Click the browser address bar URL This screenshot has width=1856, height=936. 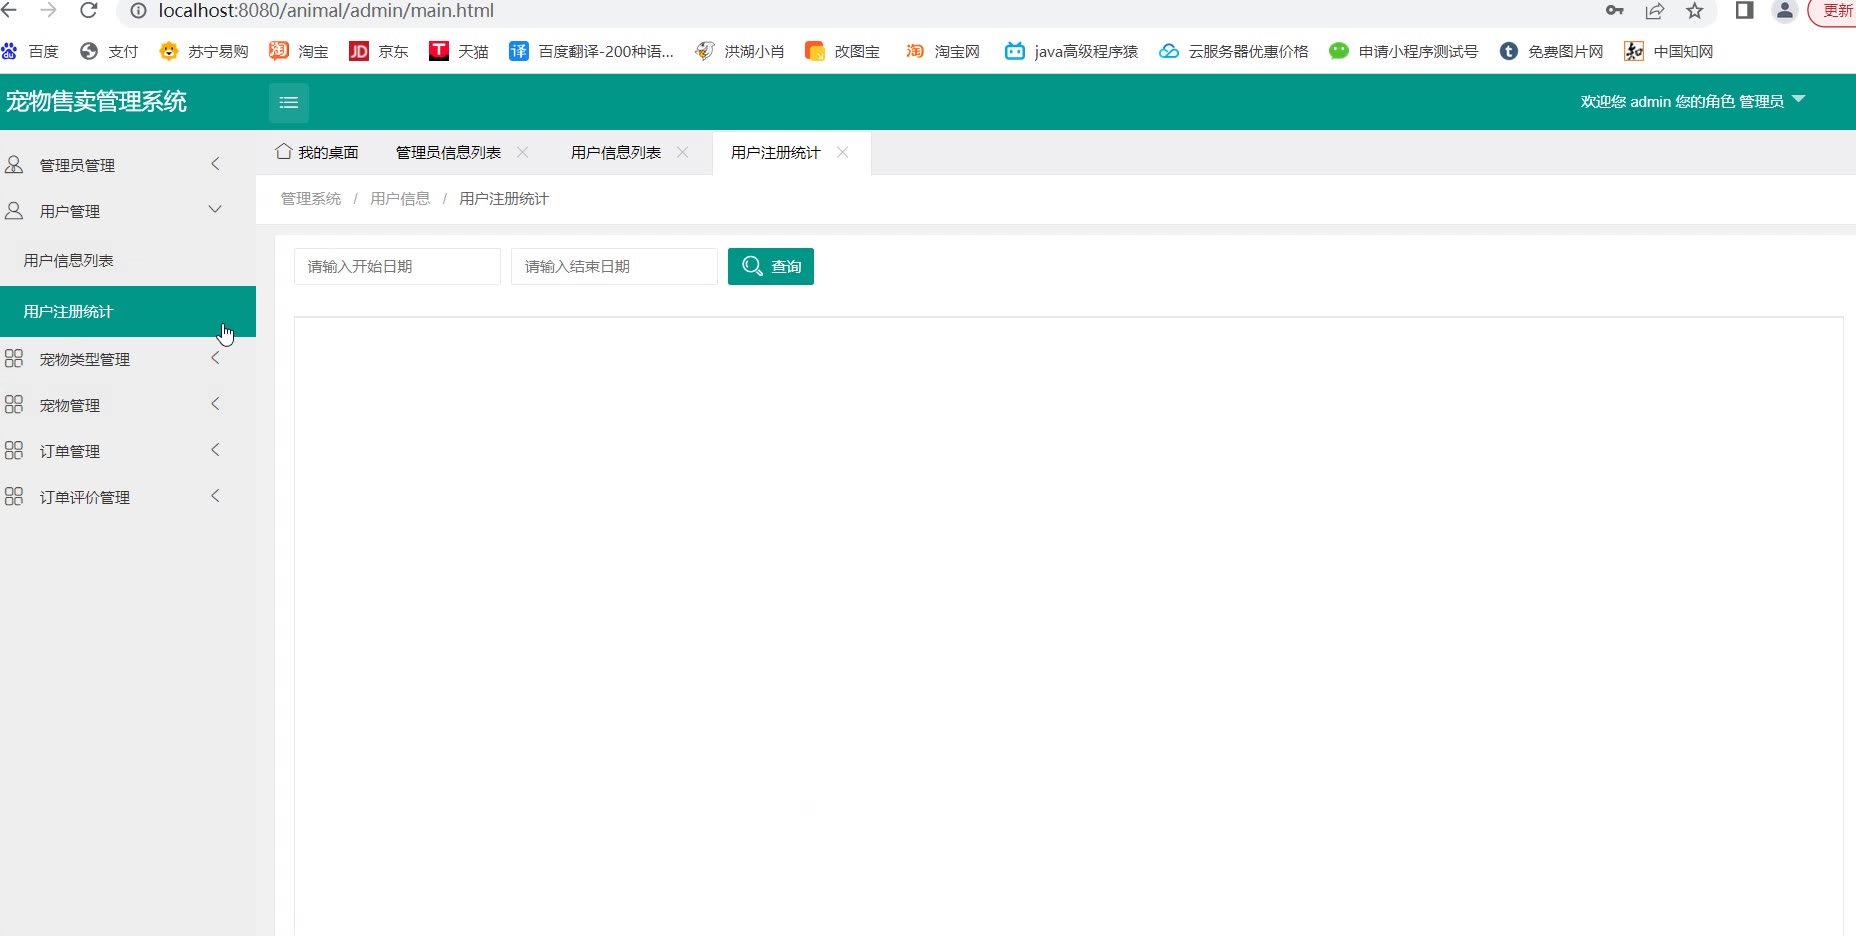click(x=326, y=10)
